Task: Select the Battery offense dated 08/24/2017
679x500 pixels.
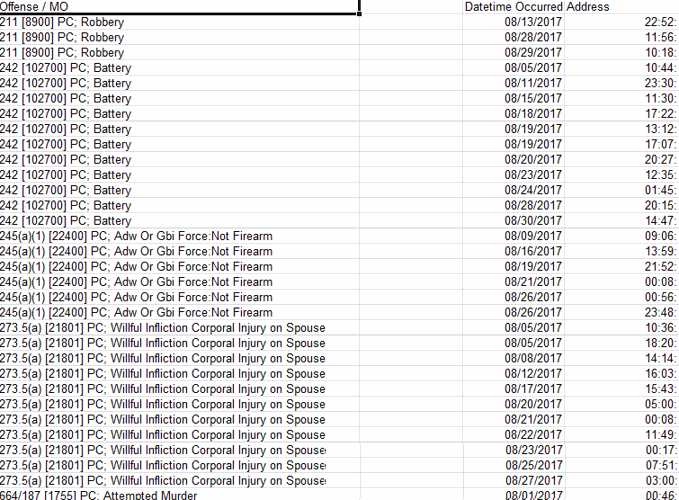Action: 66,190
